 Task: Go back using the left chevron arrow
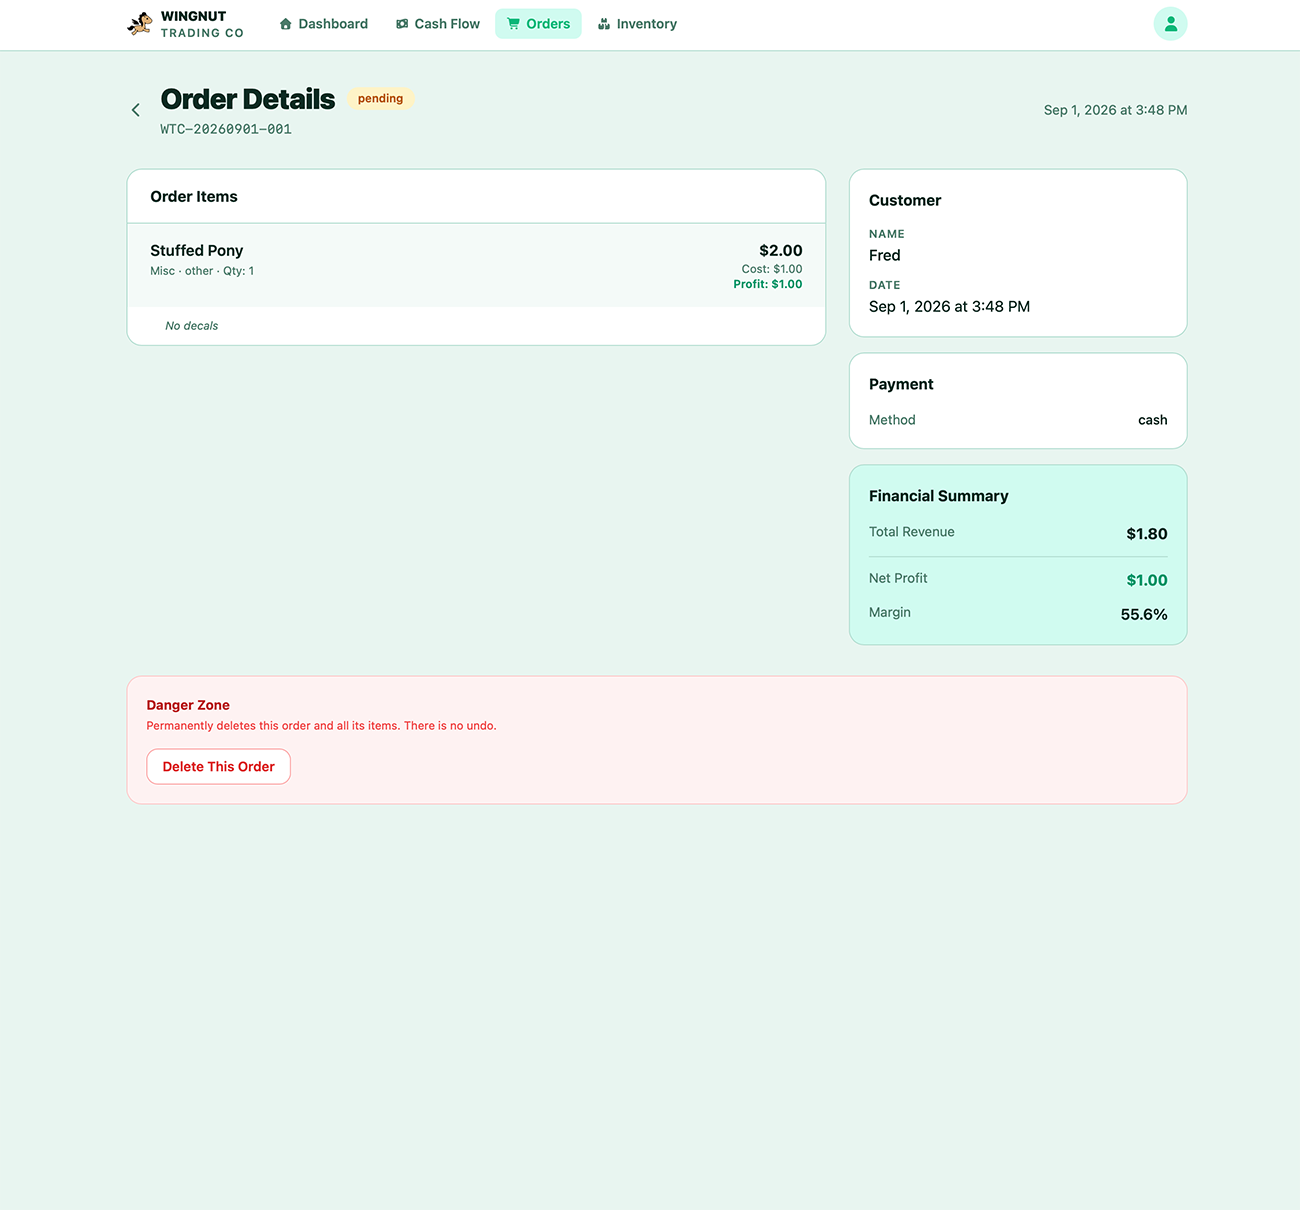point(136,110)
